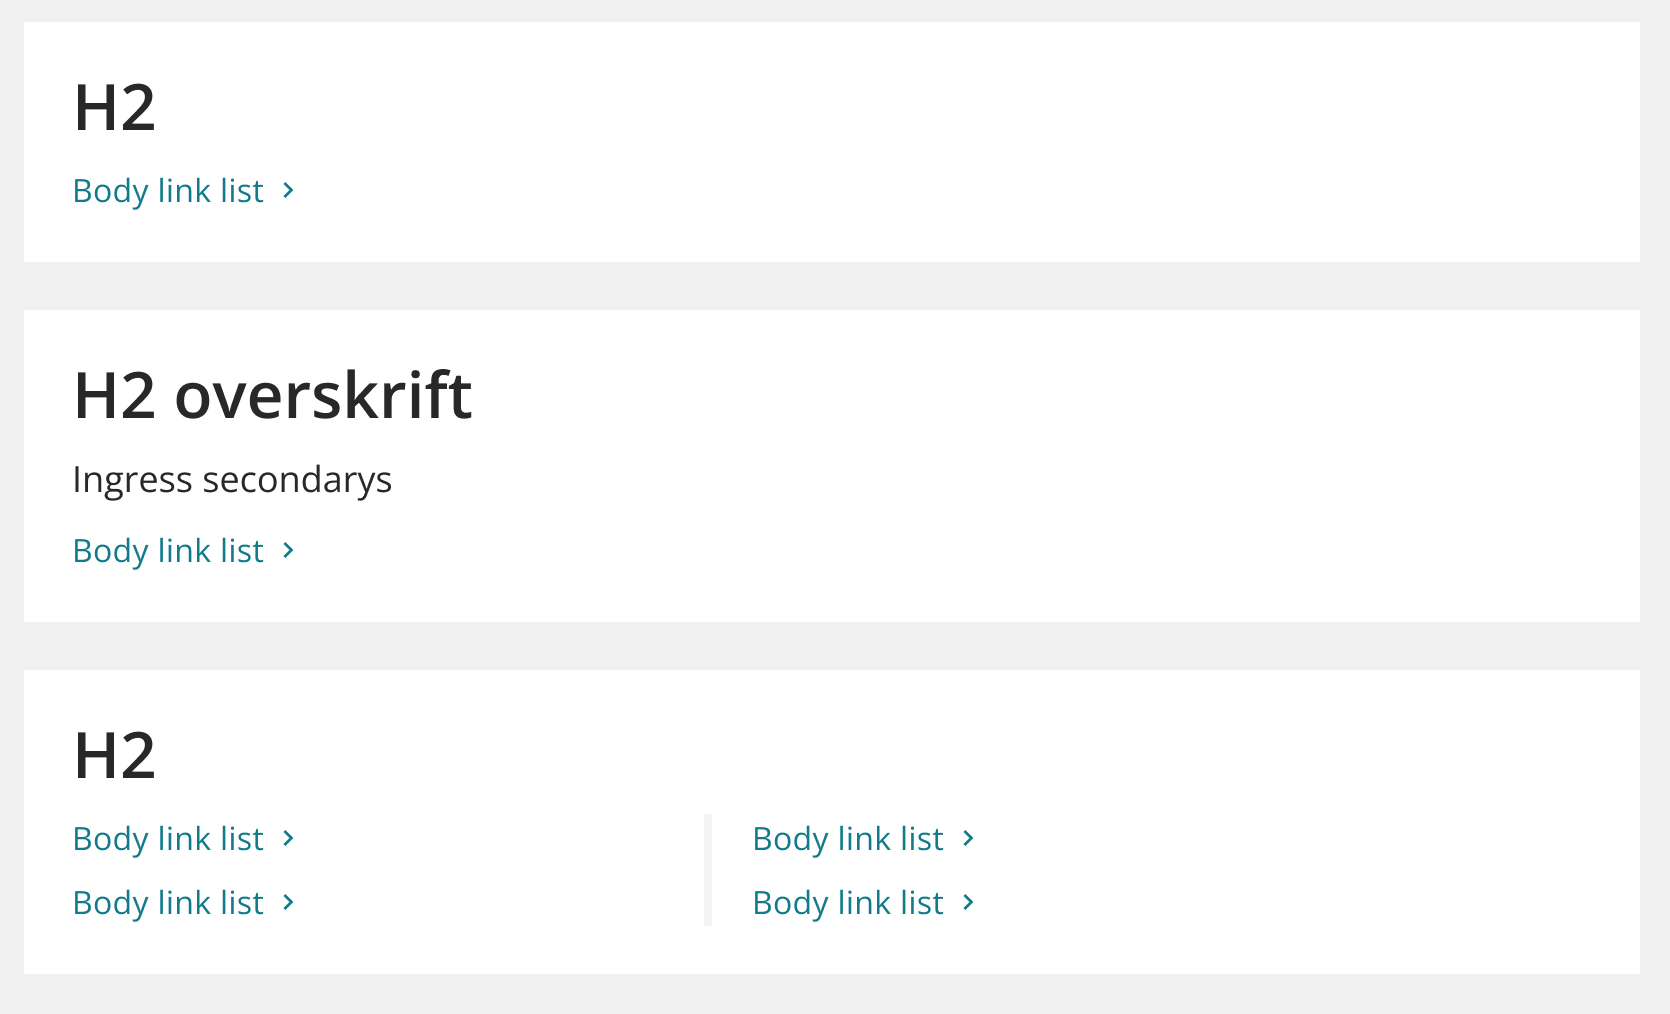Open second 'Body link list' right of the divider

coord(848,903)
